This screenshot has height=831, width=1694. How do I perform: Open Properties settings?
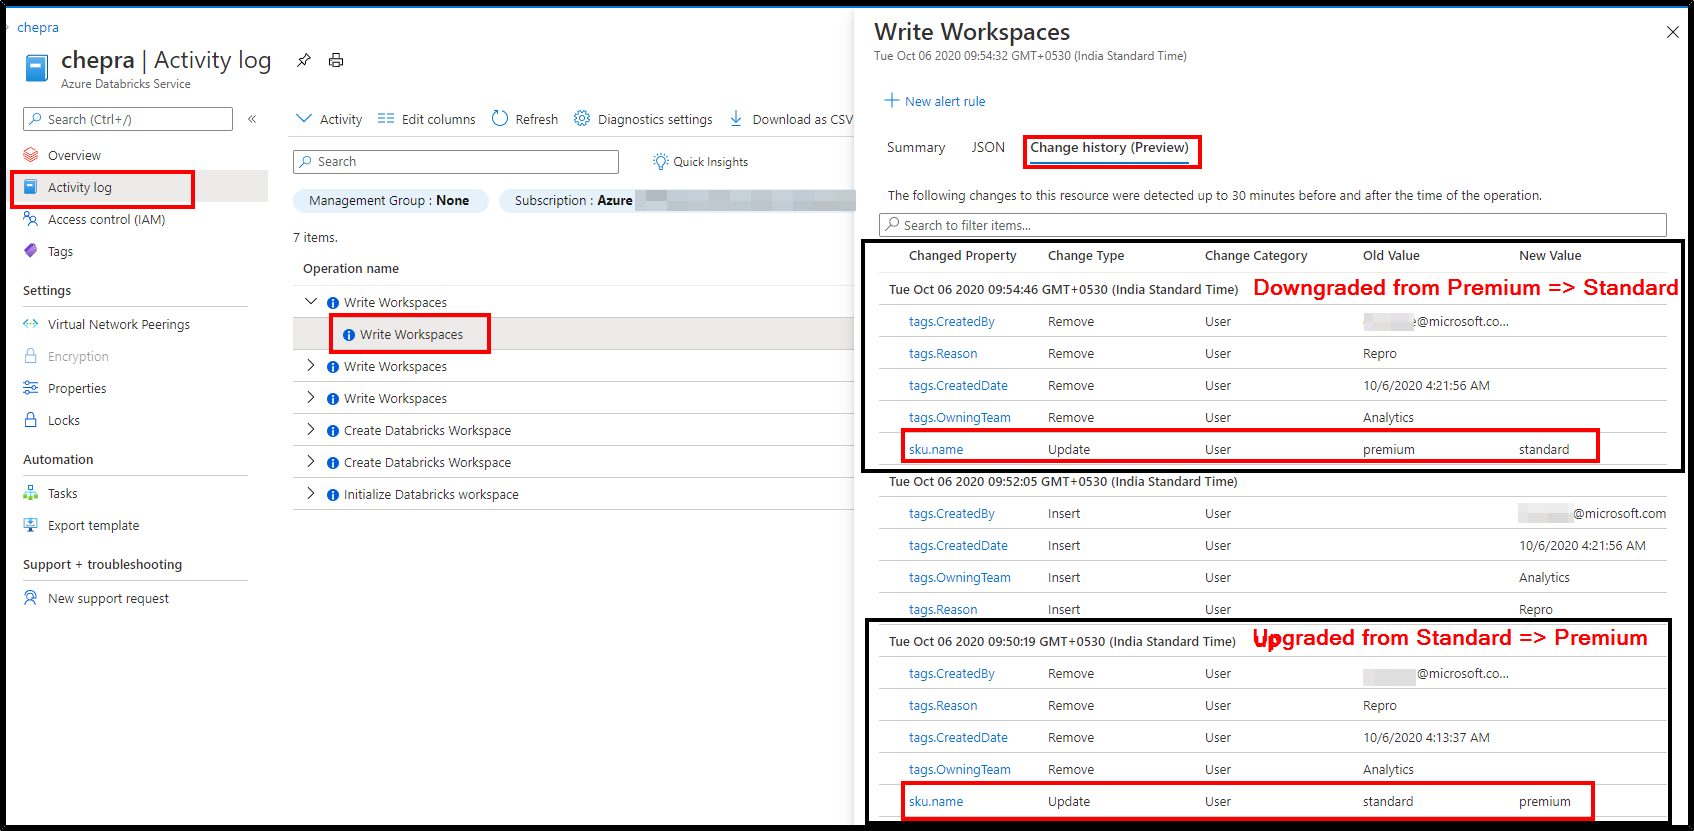pos(77,388)
